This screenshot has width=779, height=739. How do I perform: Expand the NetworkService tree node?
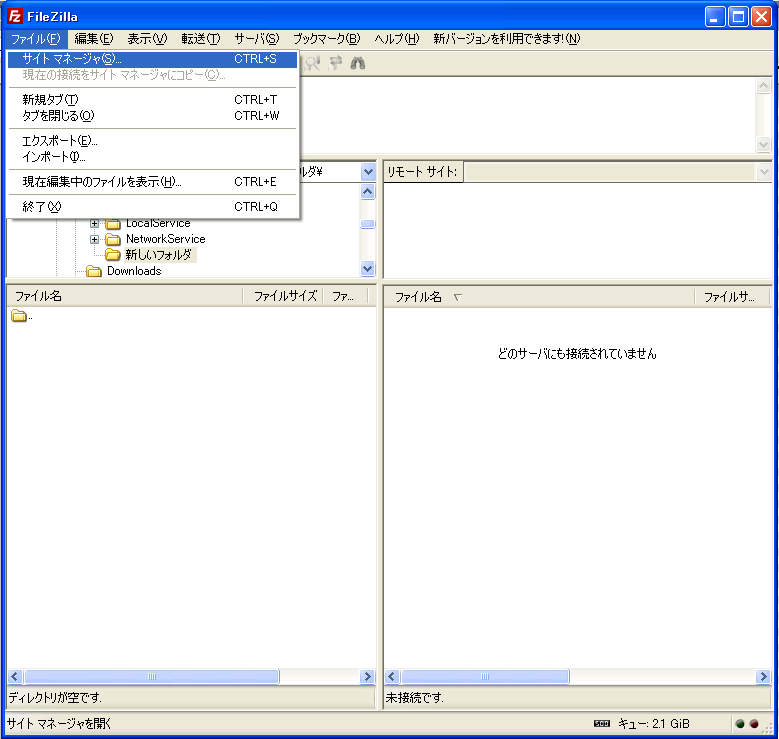coord(94,240)
